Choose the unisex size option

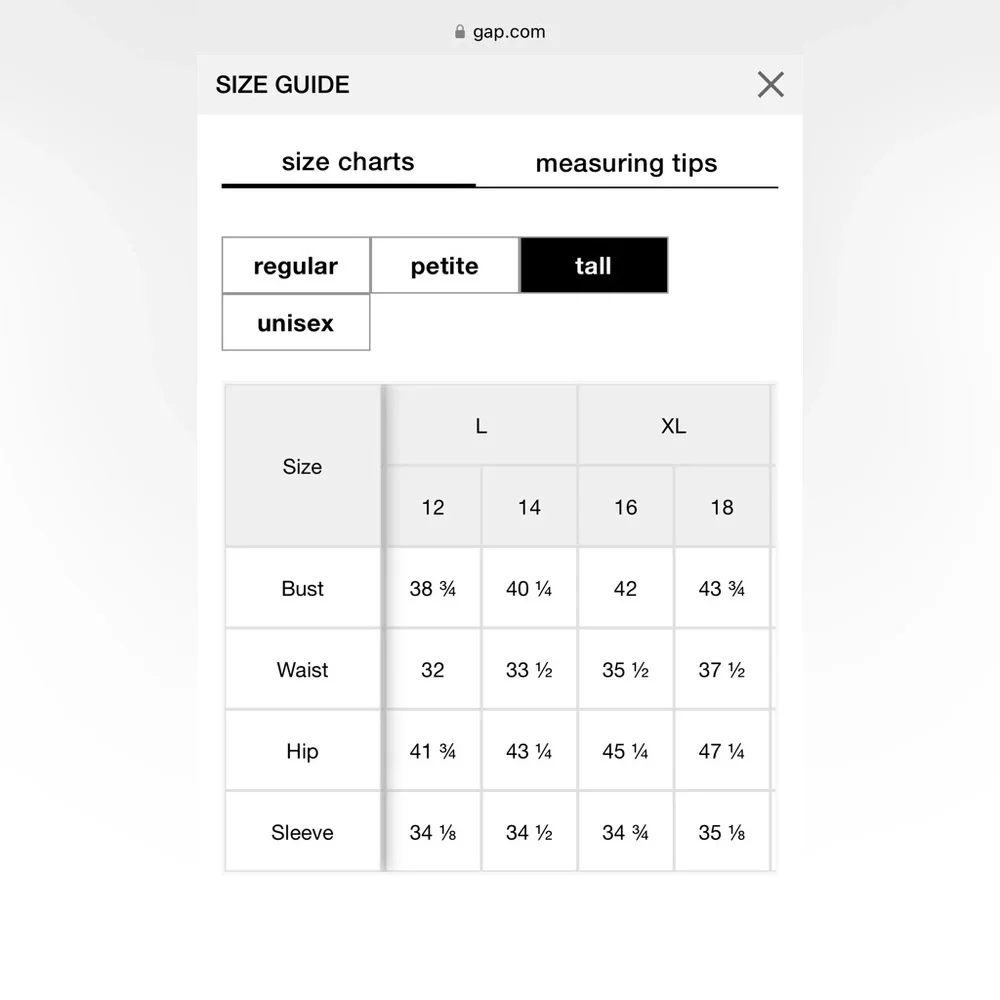tap(296, 323)
